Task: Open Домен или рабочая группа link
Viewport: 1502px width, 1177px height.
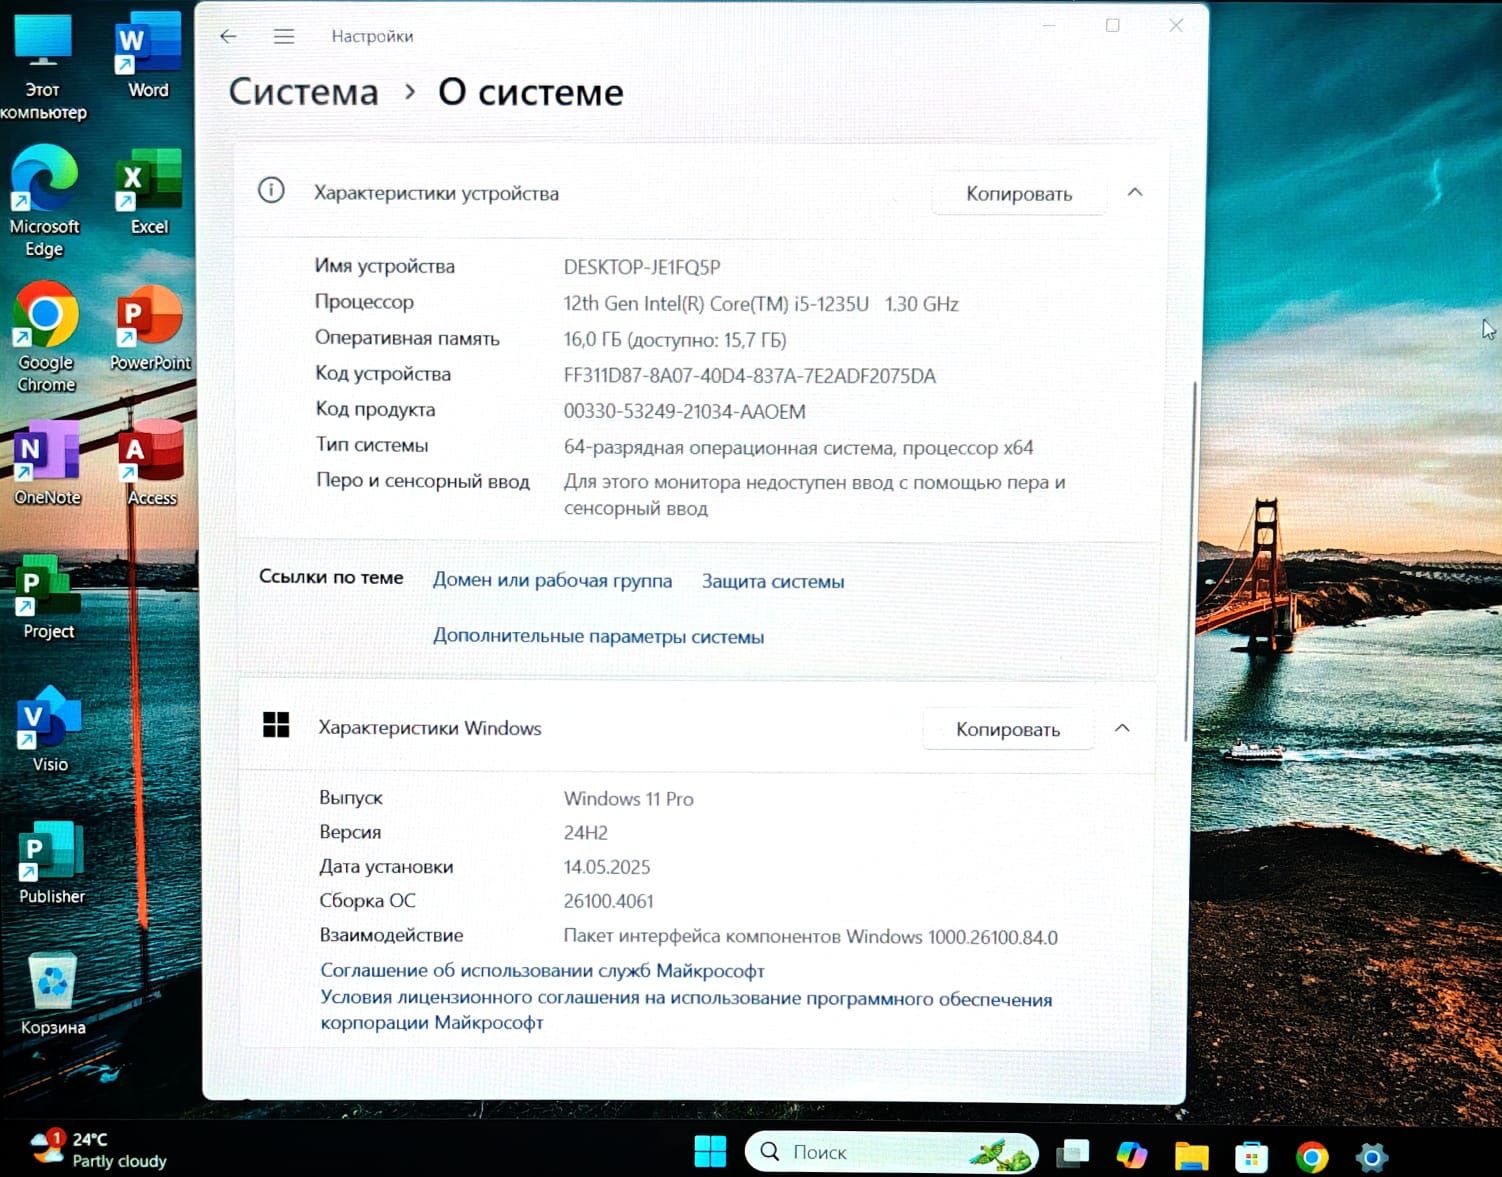Action: click(552, 580)
